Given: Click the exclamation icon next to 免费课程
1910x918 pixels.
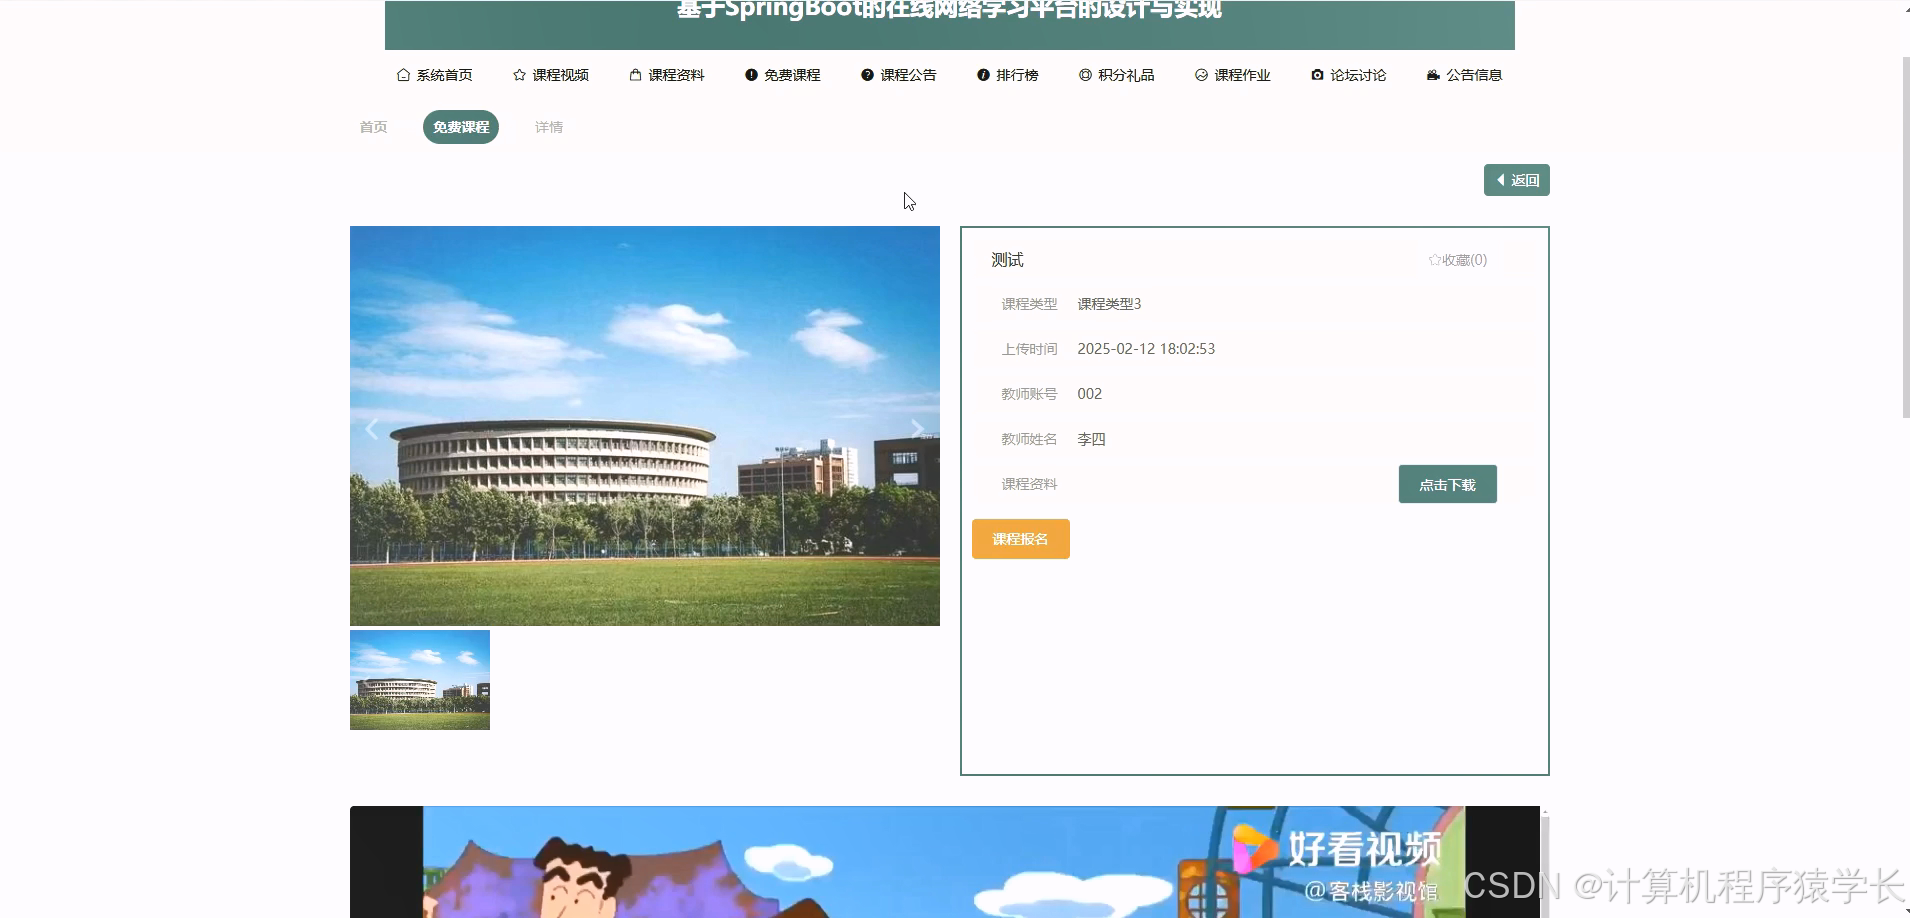Looking at the screenshot, I should [751, 74].
